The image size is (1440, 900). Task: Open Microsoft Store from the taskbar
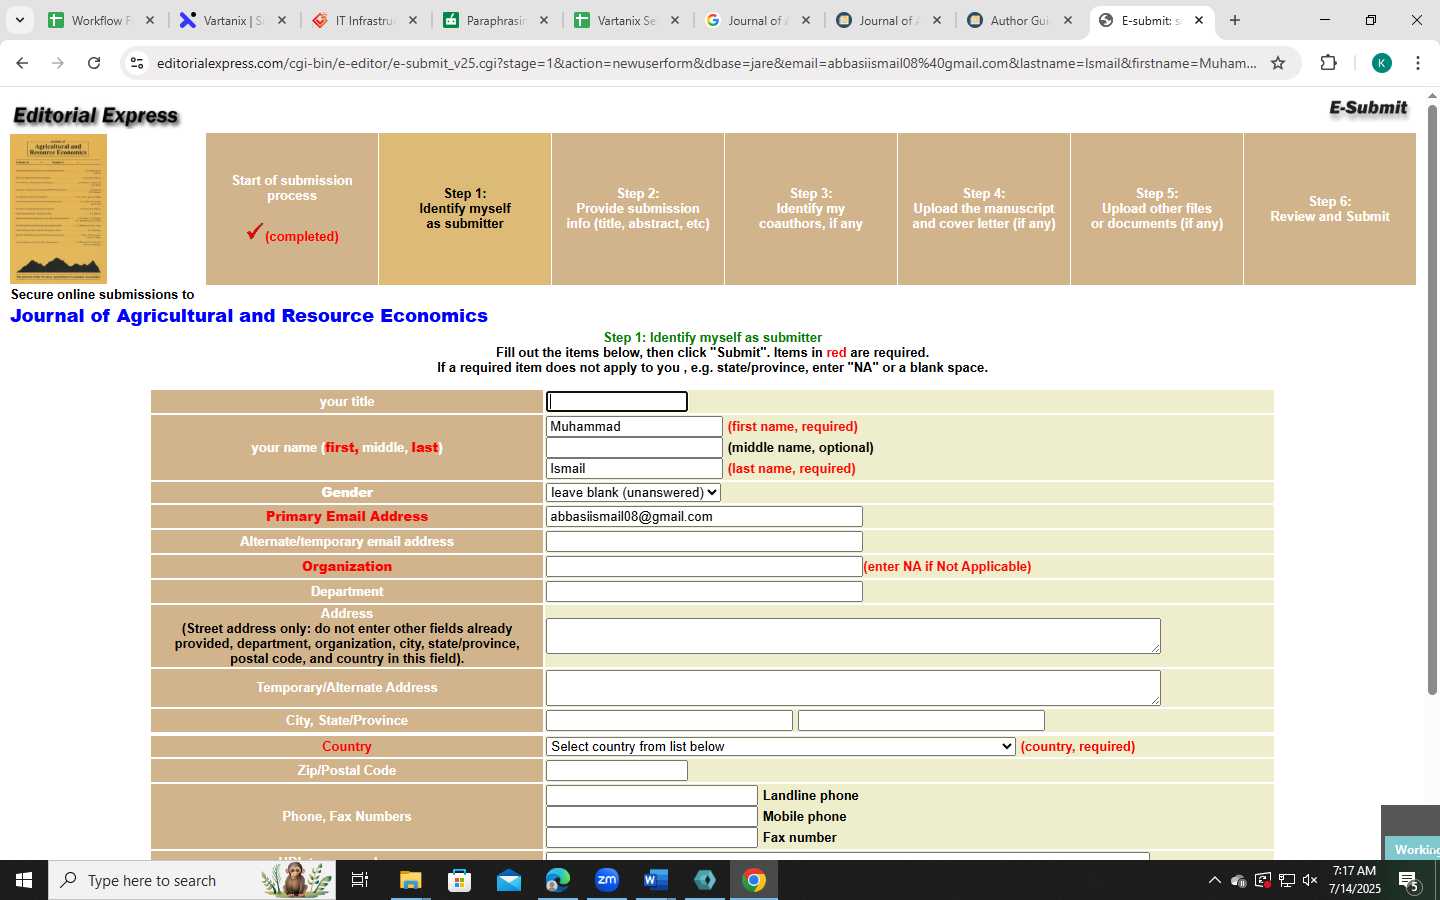click(x=459, y=880)
